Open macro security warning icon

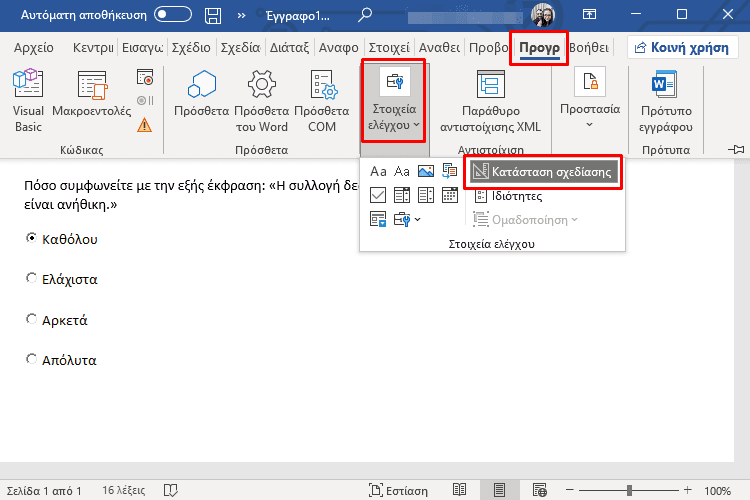coord(145,125)
